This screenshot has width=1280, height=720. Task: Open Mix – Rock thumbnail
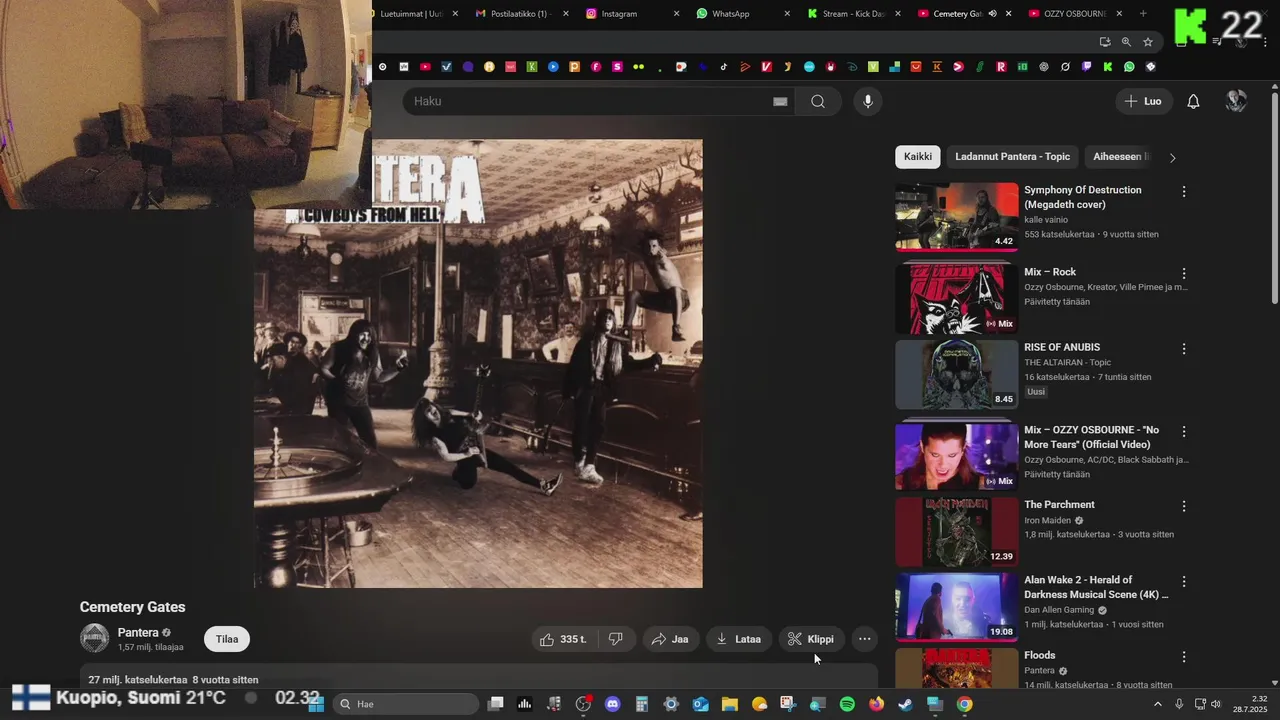pyautogui.click(x=956, y=298)
